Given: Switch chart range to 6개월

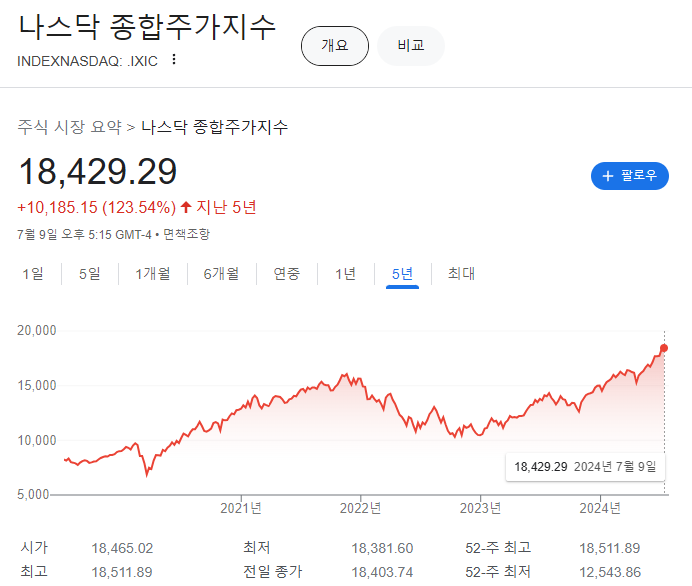Looking at the screenshot, I should (x=222, y=274).
